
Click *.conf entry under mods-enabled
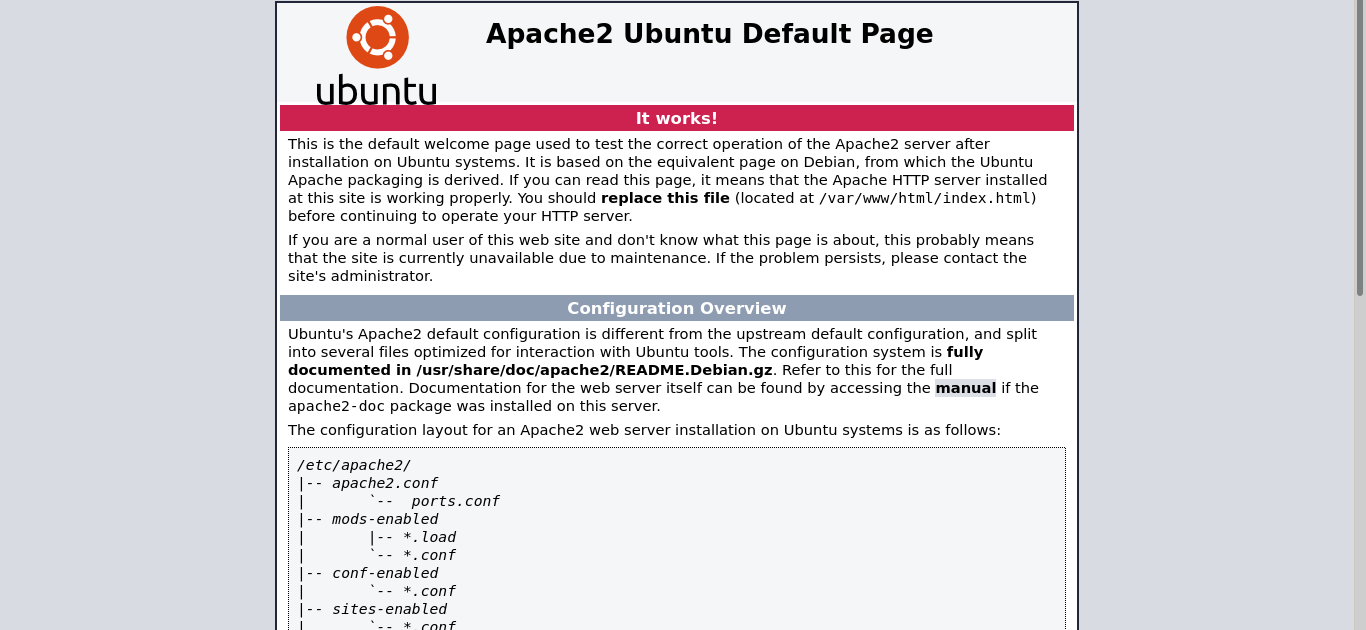point(429,555)
